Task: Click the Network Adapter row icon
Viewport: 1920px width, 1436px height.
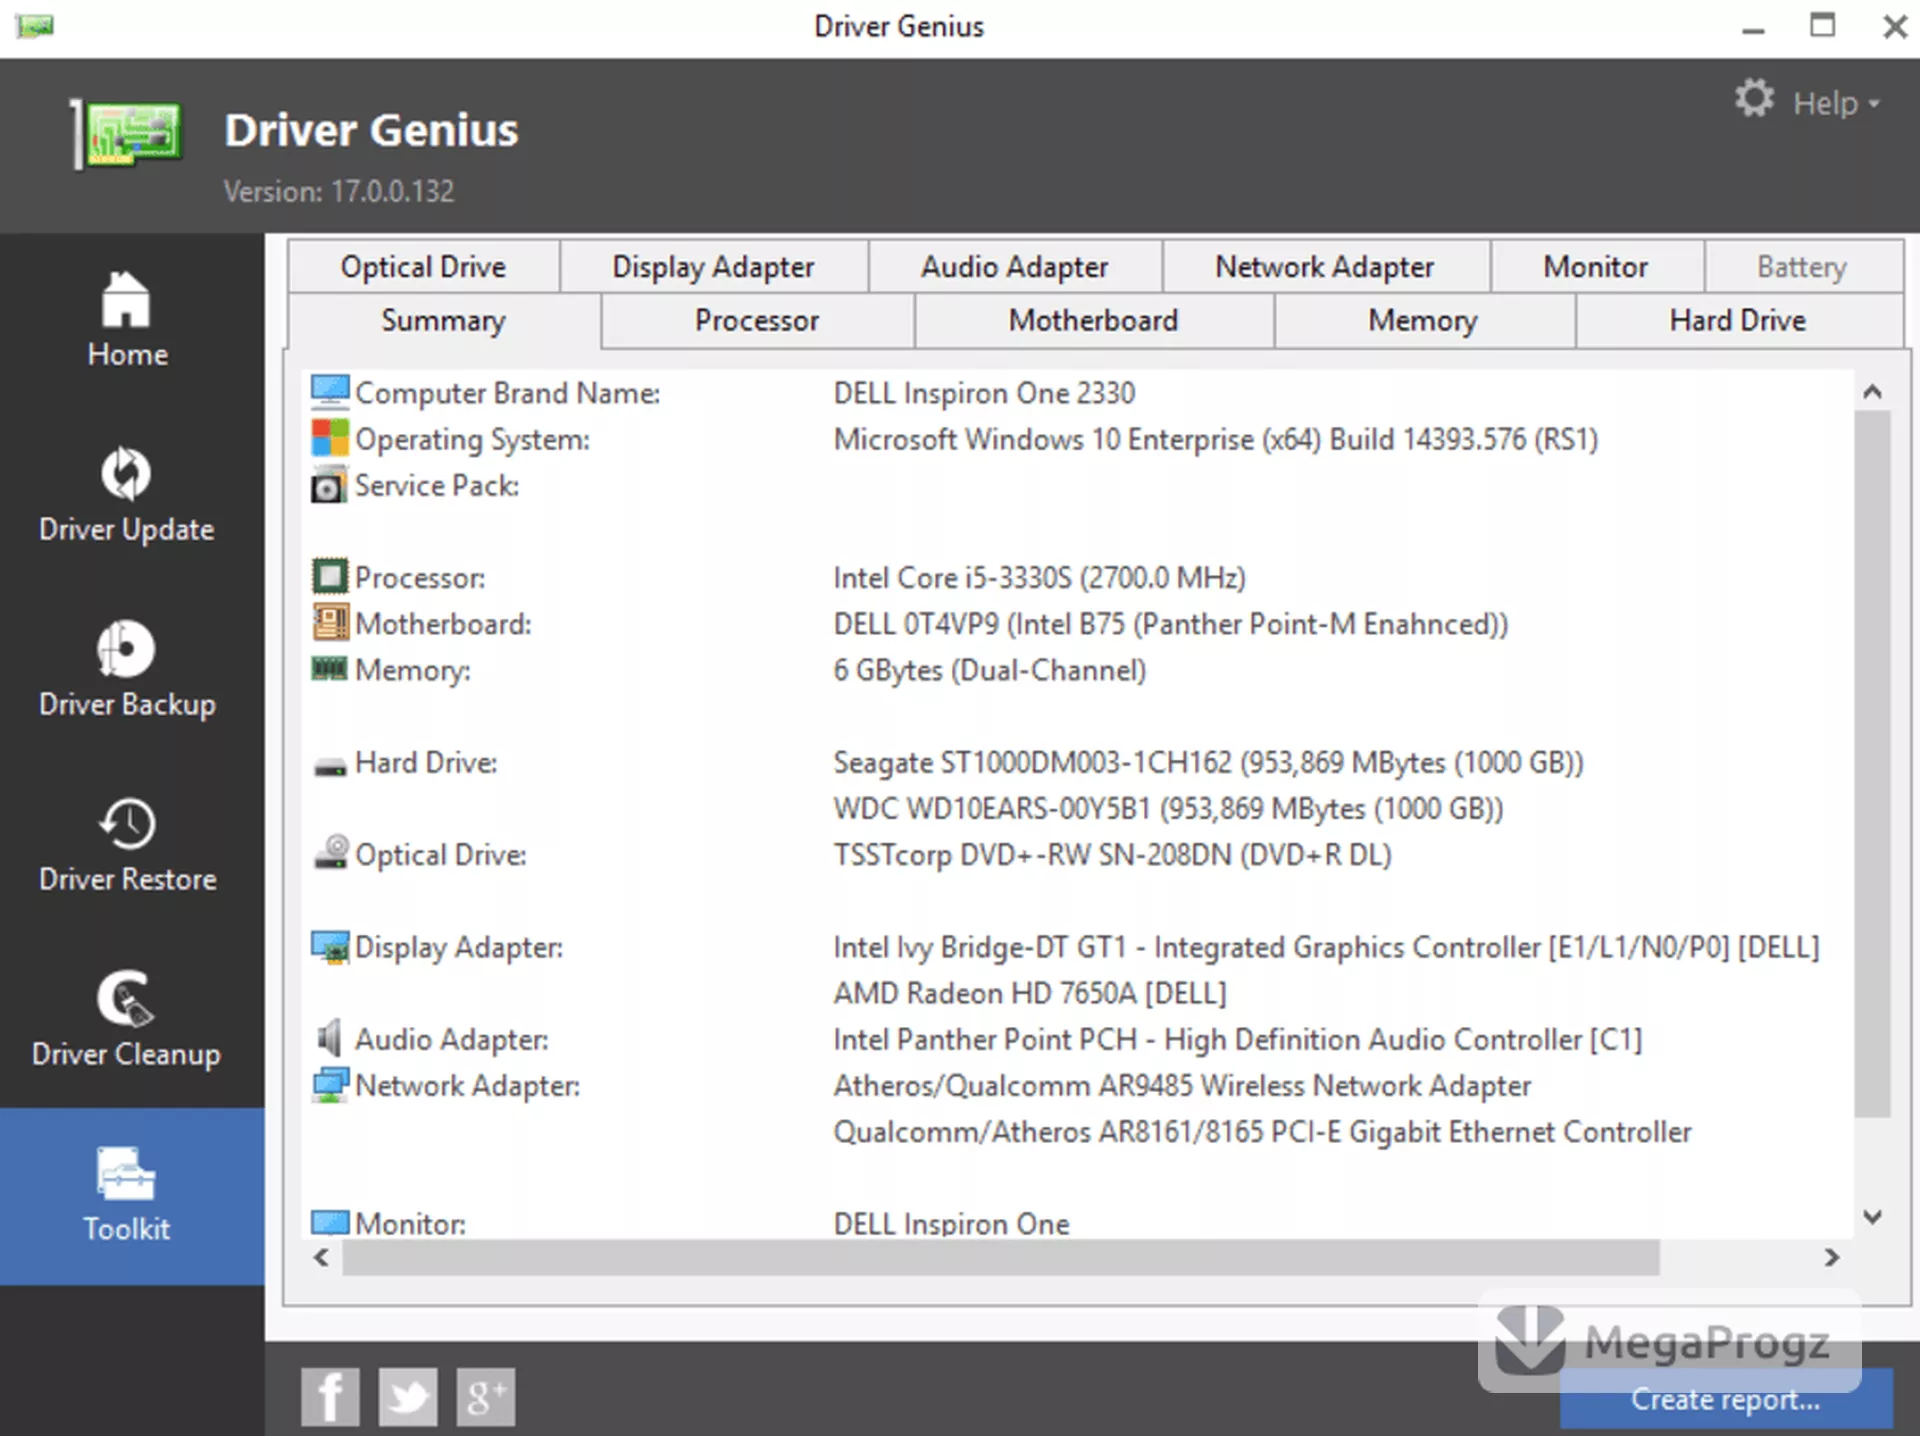Action: (330, 1085)
